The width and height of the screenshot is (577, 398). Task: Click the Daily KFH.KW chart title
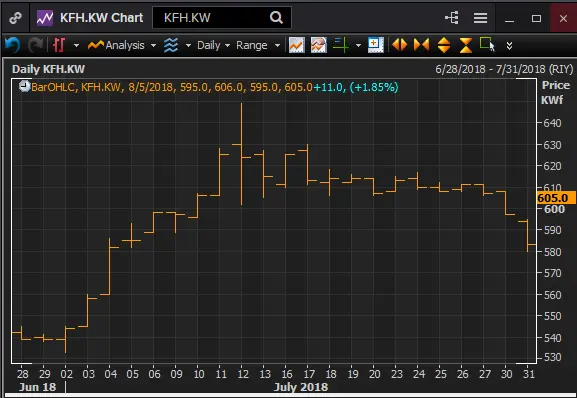pyautogui.click(x=49, y=69)
